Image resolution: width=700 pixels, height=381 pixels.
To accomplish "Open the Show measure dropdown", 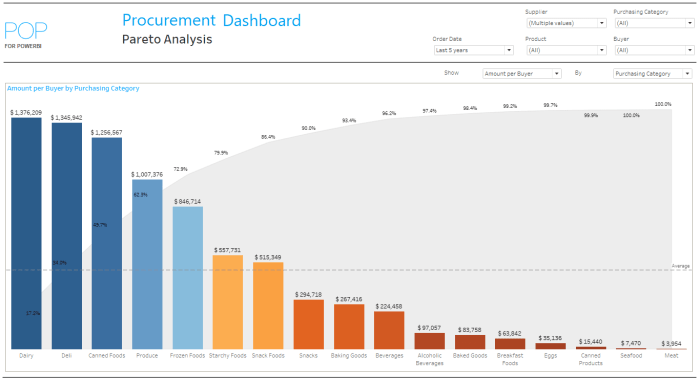I will click(x=521, y=73).
